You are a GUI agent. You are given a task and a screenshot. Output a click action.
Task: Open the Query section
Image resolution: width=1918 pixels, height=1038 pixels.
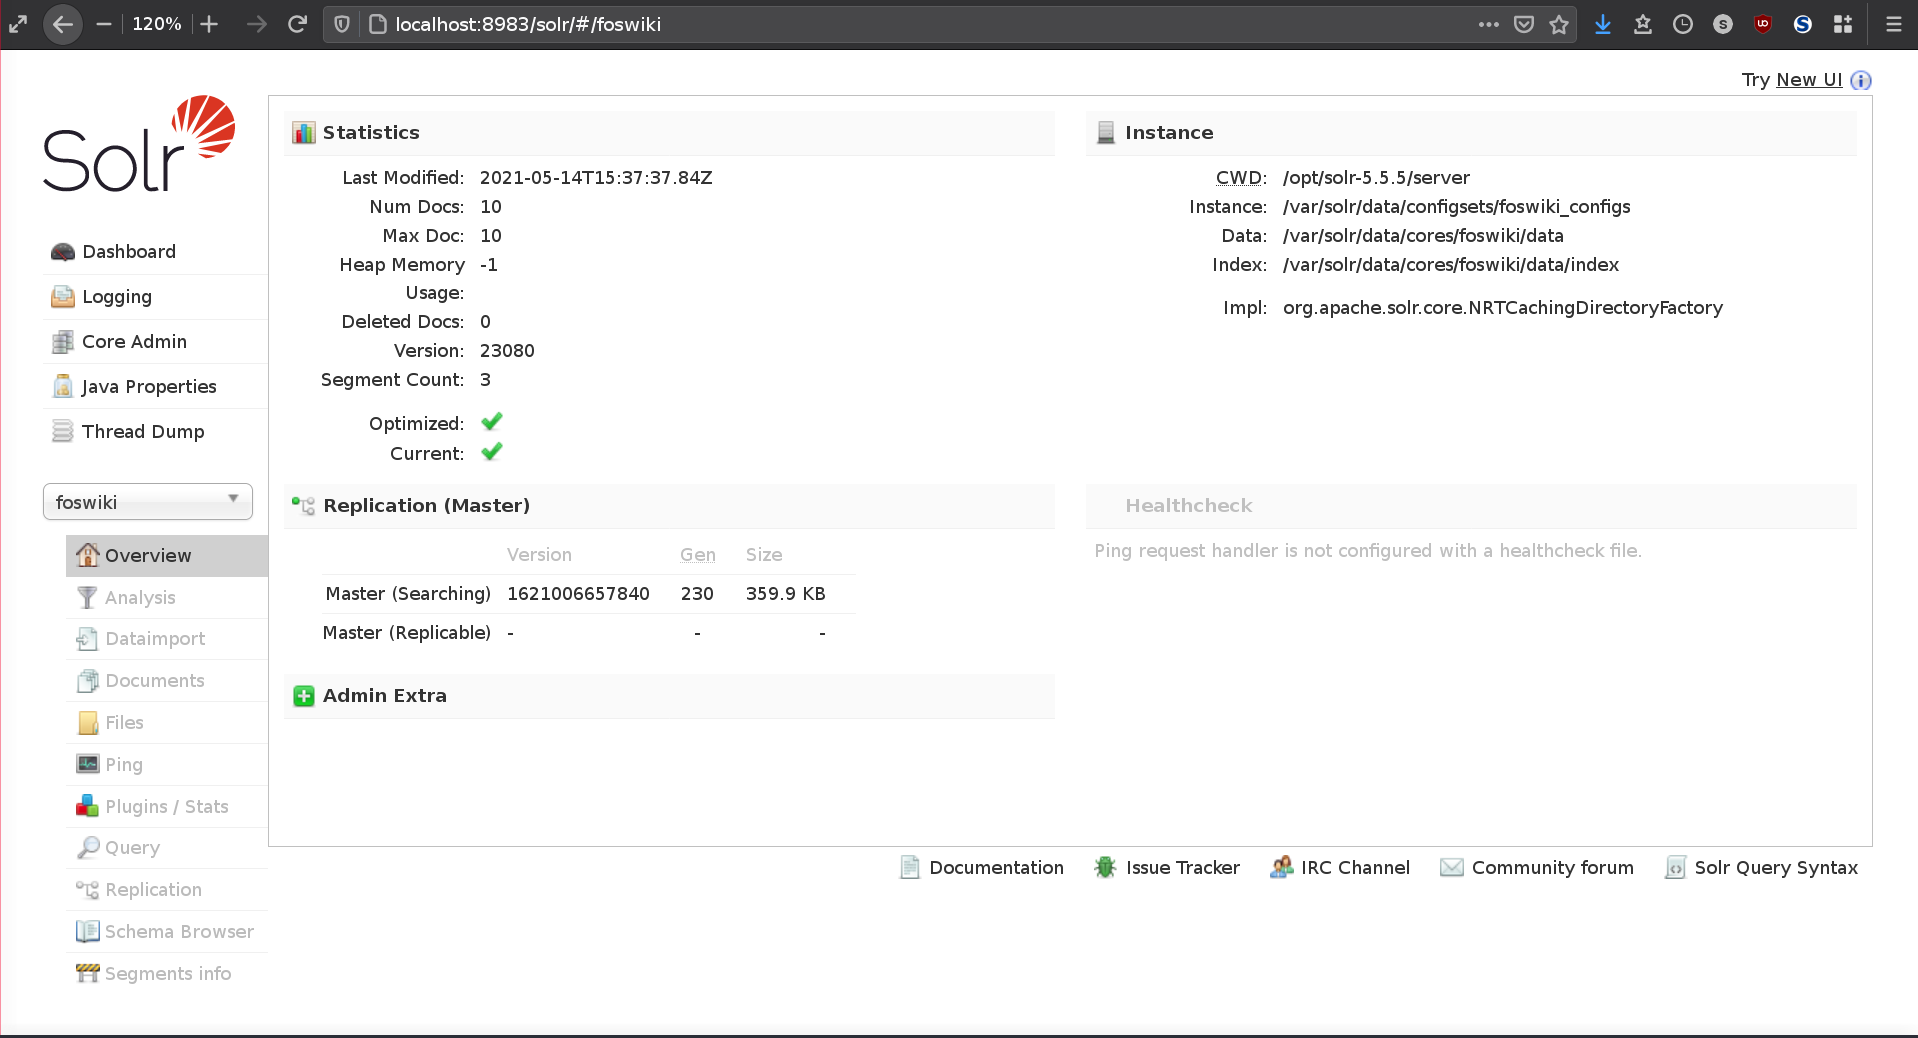tap(132, 848)
